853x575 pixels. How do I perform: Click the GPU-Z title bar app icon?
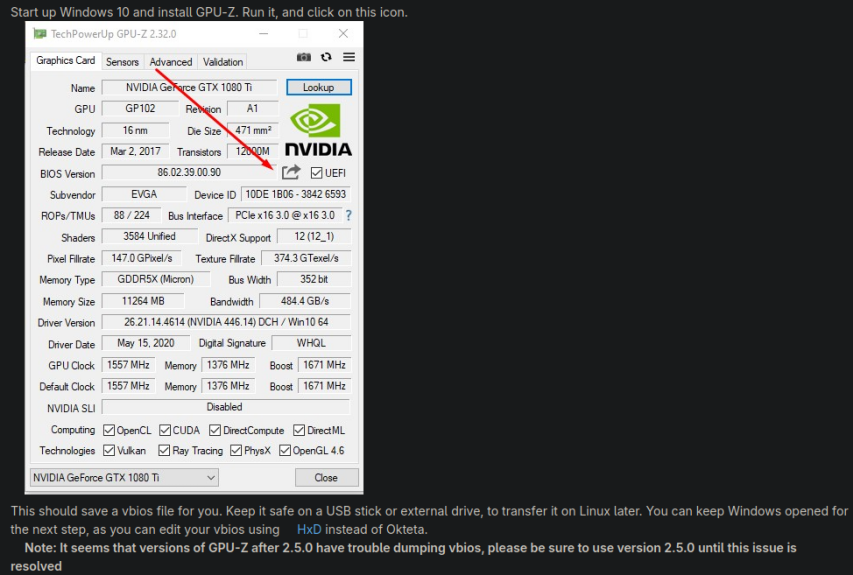pos(40,34)
